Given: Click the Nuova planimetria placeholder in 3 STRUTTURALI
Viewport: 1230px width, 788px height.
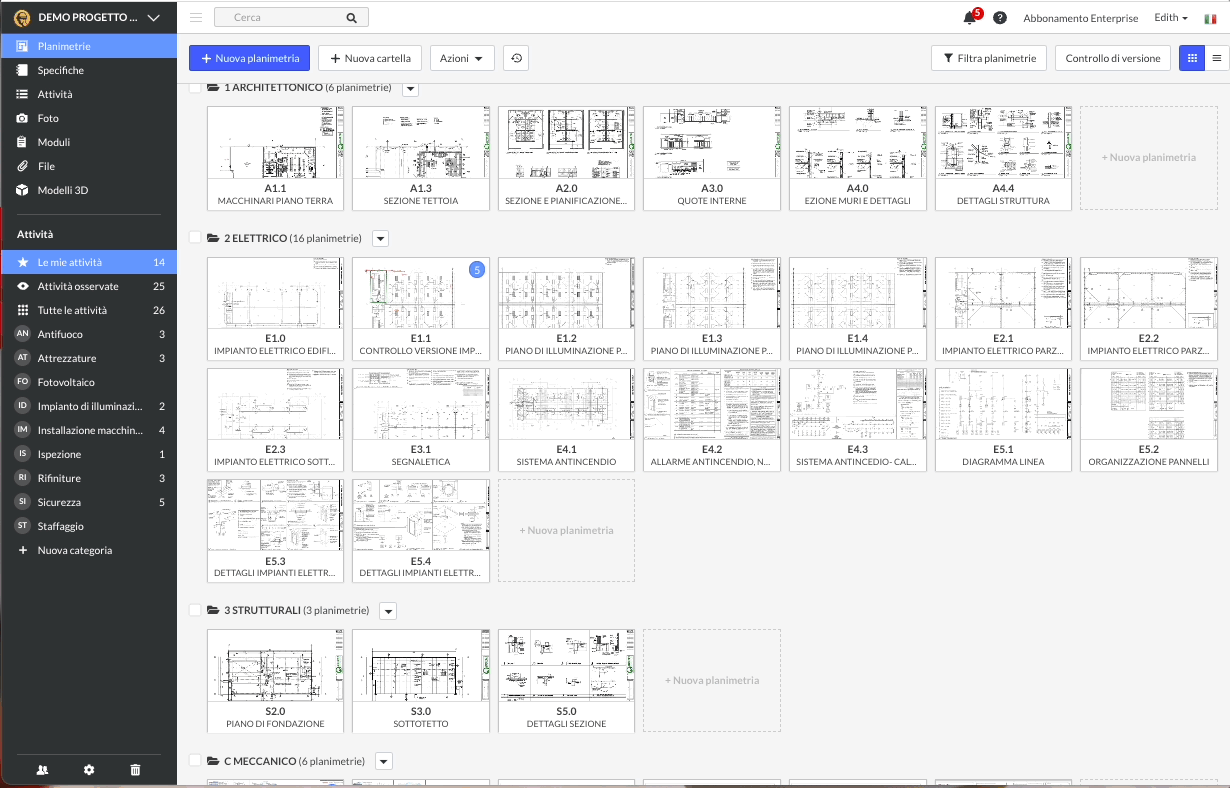Looking at the screenshot, I should click(x=711, y=681).
